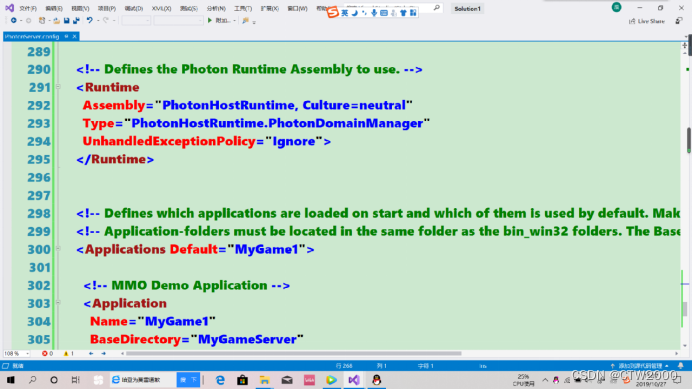
Task: Click the next issue right arrow
Action: 103,353
